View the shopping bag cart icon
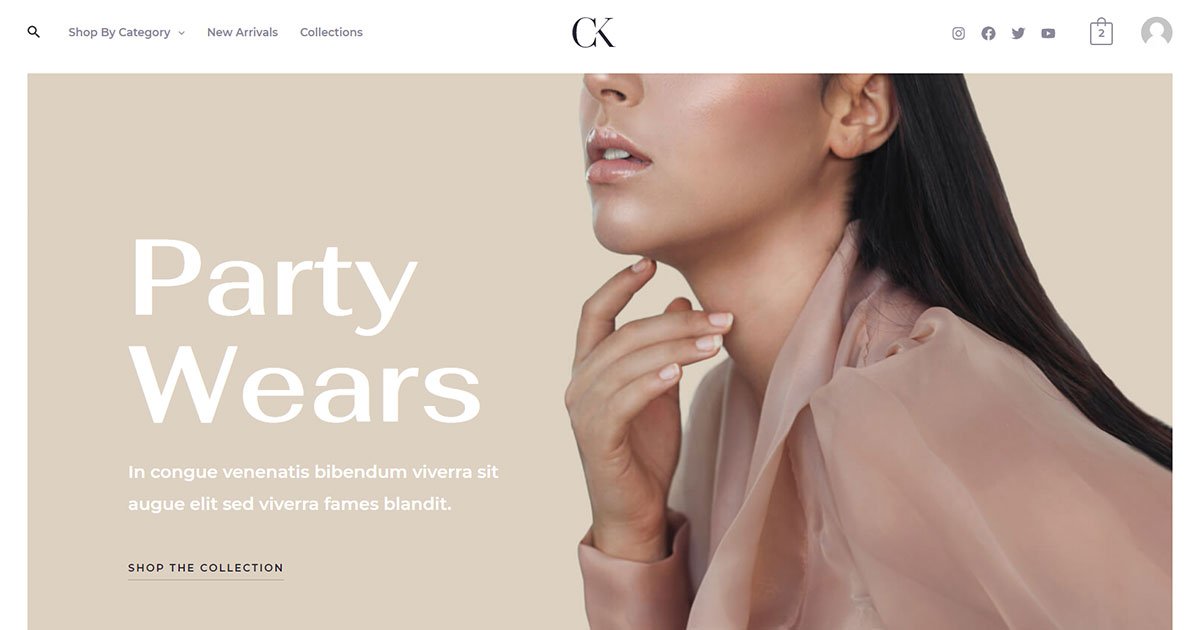This screenshot has width=1200, height=630. 1101,31
